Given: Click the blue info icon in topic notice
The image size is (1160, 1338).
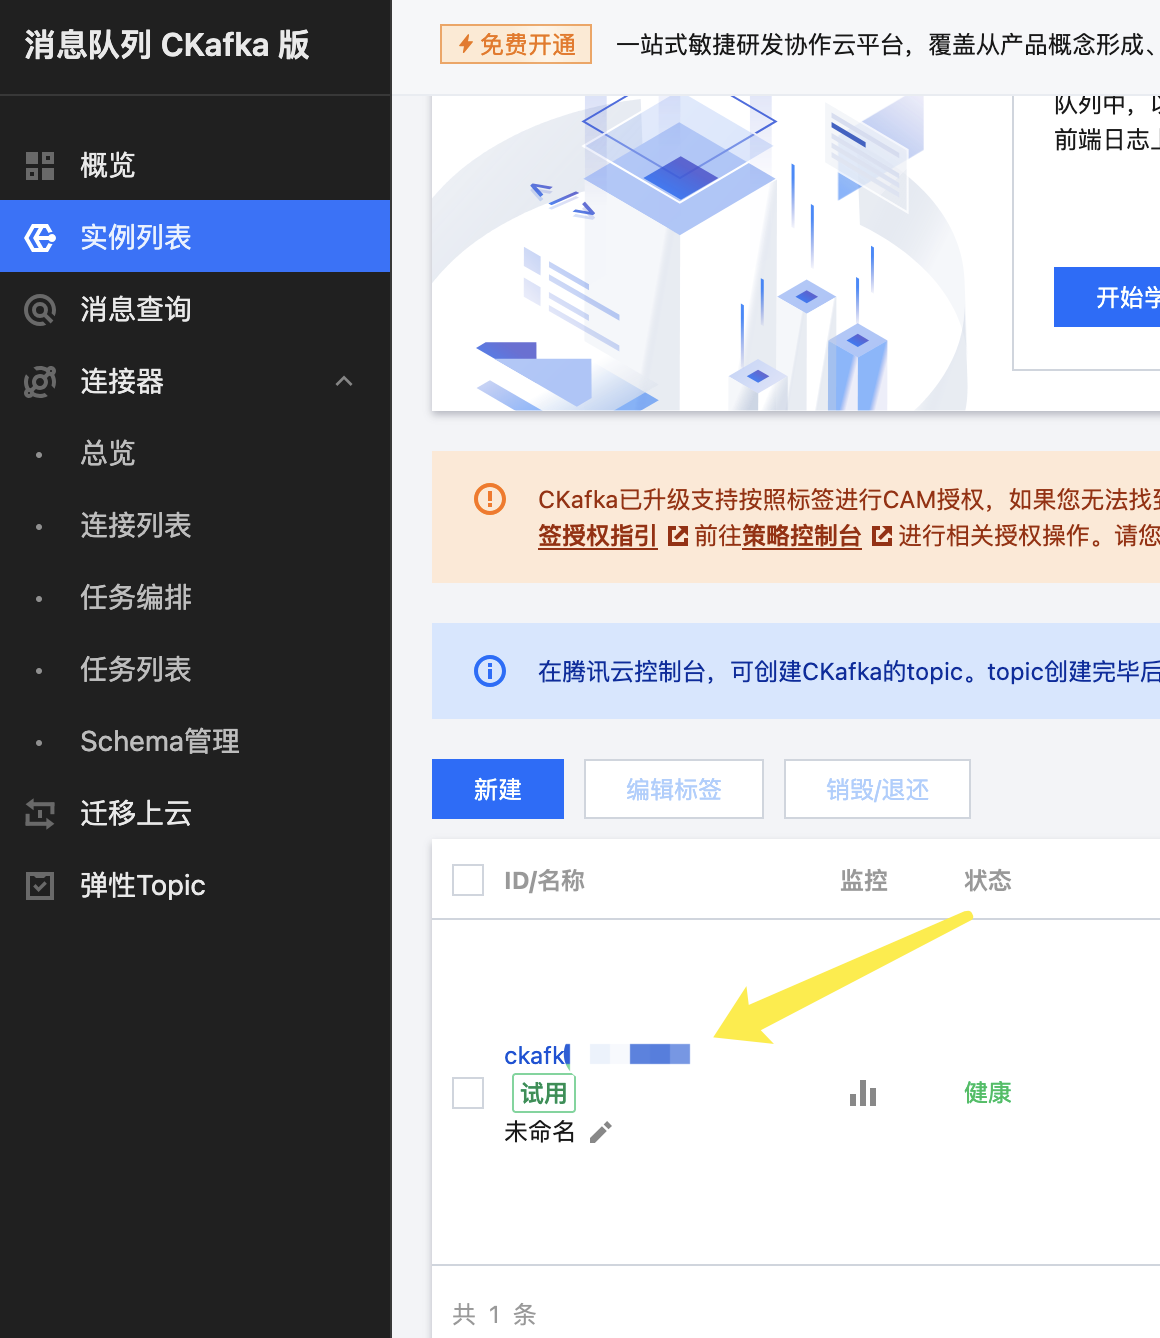Looking at the screenshot, I should [x=490, y=670].
